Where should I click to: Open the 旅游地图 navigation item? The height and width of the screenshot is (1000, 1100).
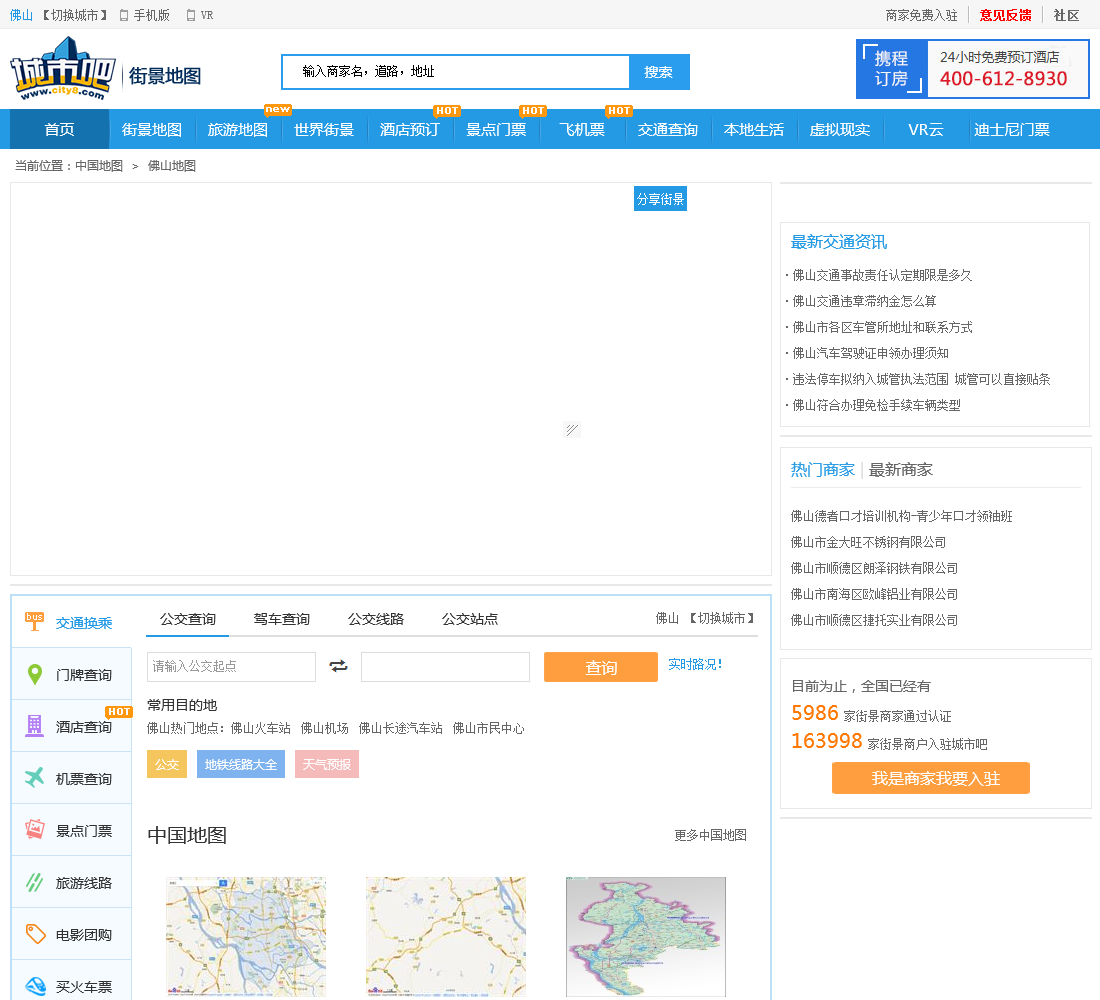(238, 129)
